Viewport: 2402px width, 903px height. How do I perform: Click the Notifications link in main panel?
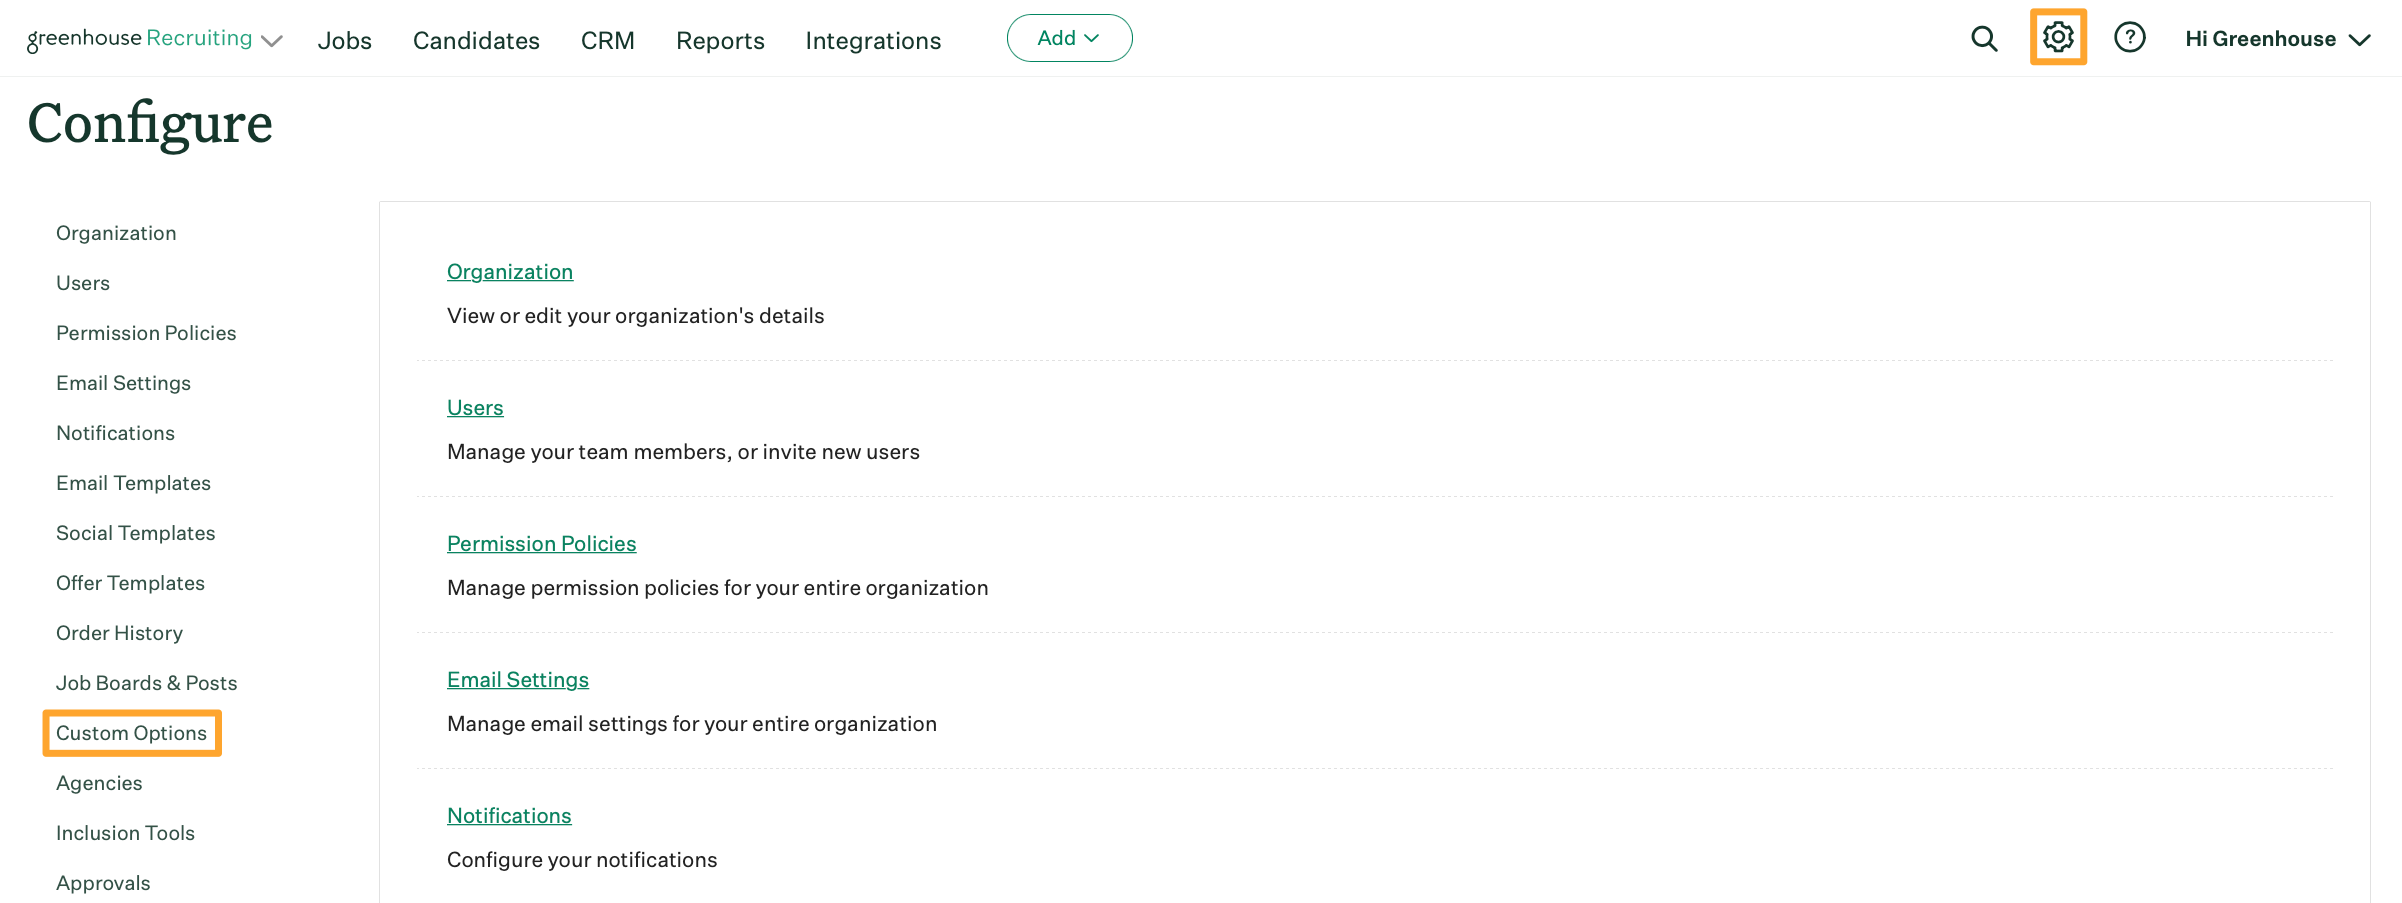click(509, 816)
